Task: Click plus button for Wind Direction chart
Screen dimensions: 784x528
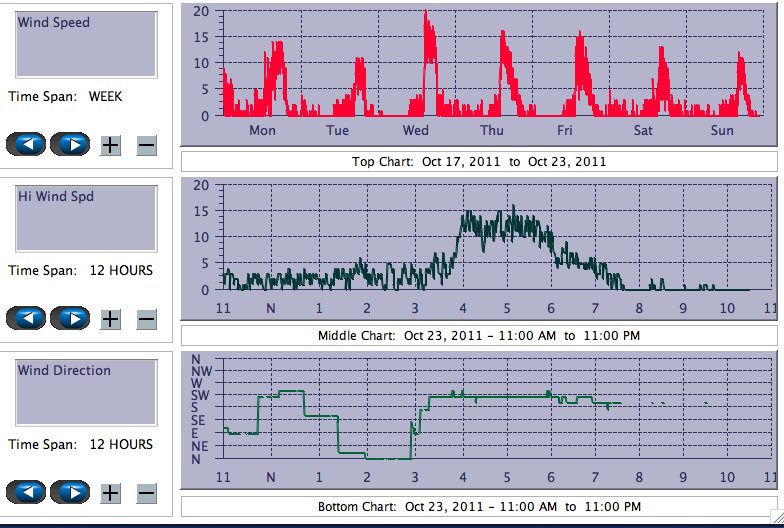Action: [x=110, y=493]
